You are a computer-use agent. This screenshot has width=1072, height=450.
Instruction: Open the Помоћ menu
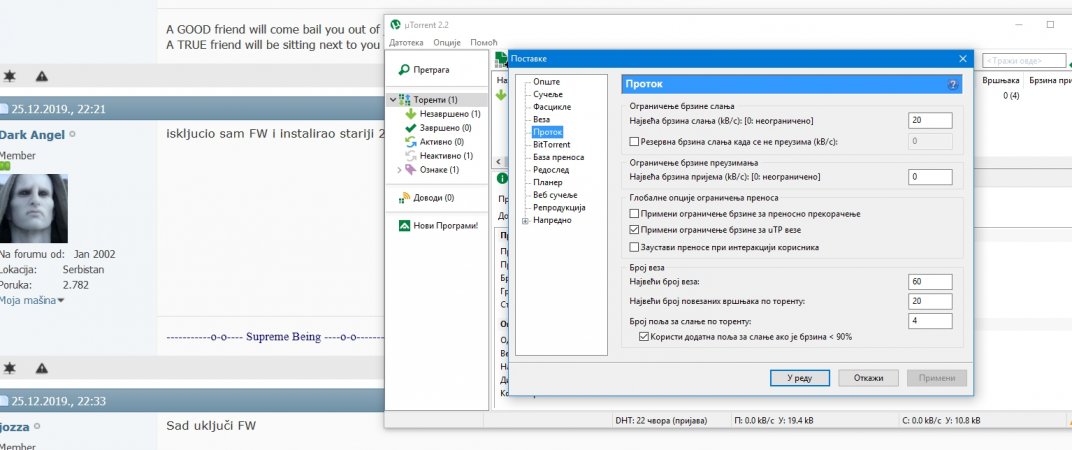coord(484,42)
